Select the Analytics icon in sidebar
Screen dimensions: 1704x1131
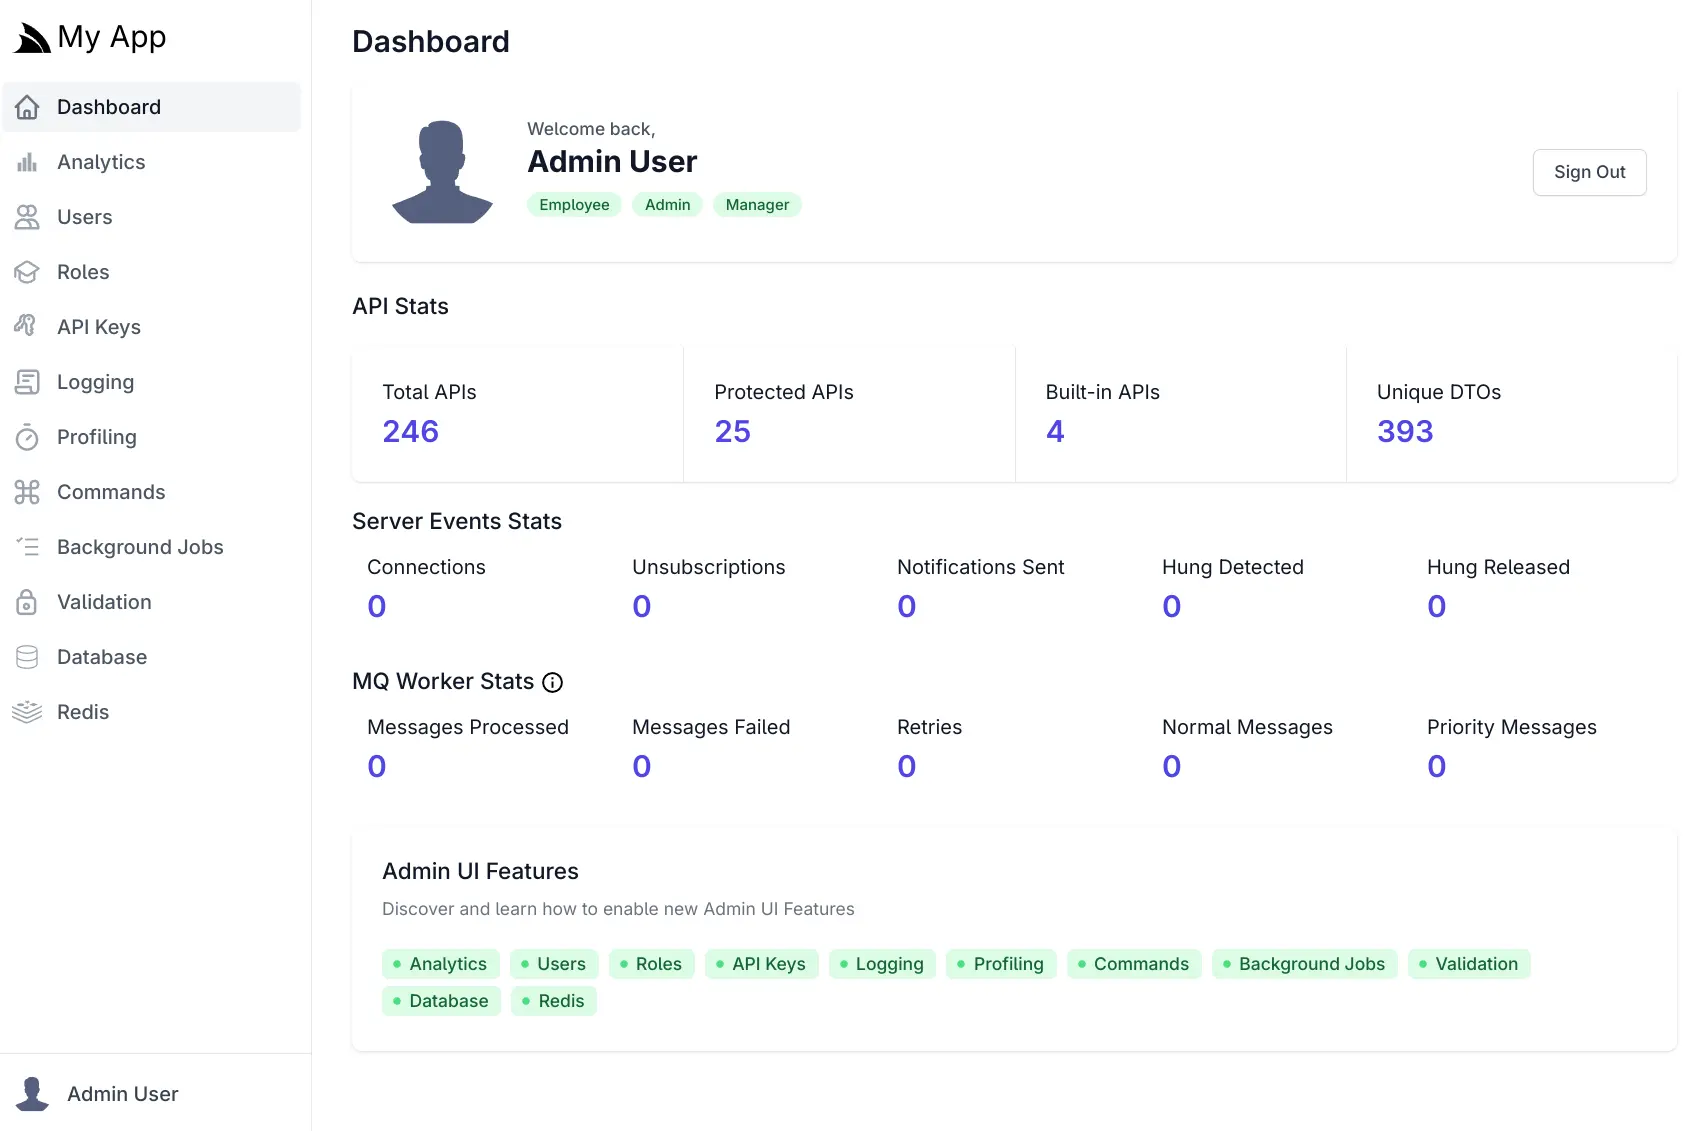[27, 162]
